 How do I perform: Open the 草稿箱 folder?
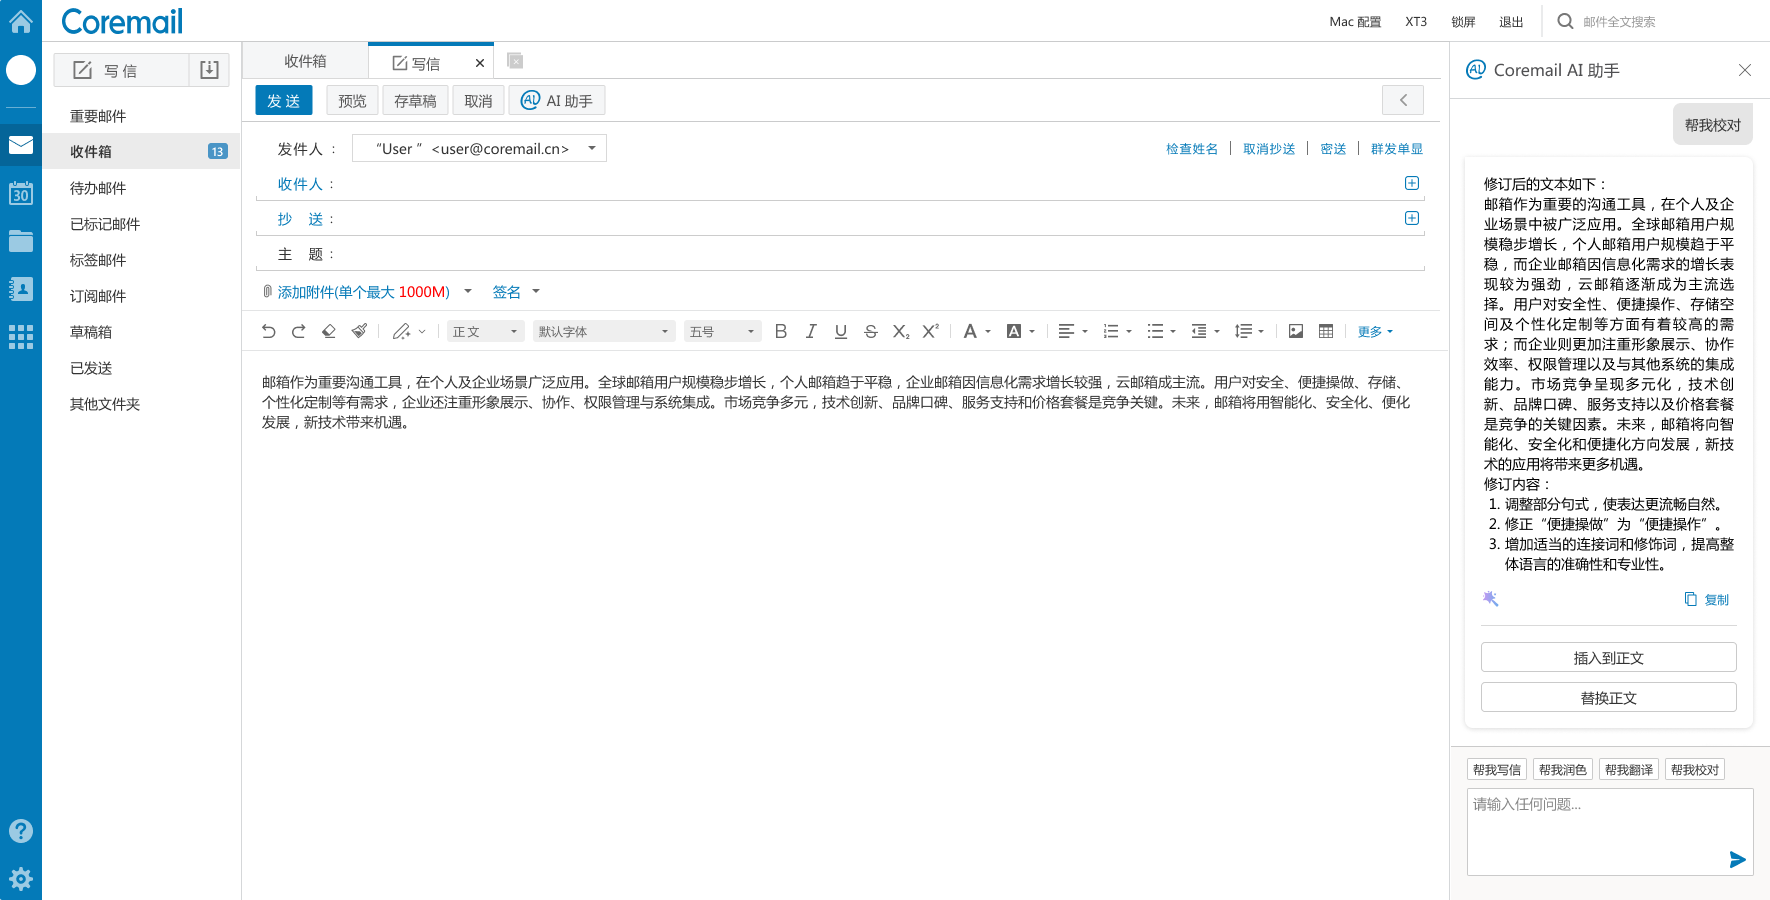tap(91, 332)
